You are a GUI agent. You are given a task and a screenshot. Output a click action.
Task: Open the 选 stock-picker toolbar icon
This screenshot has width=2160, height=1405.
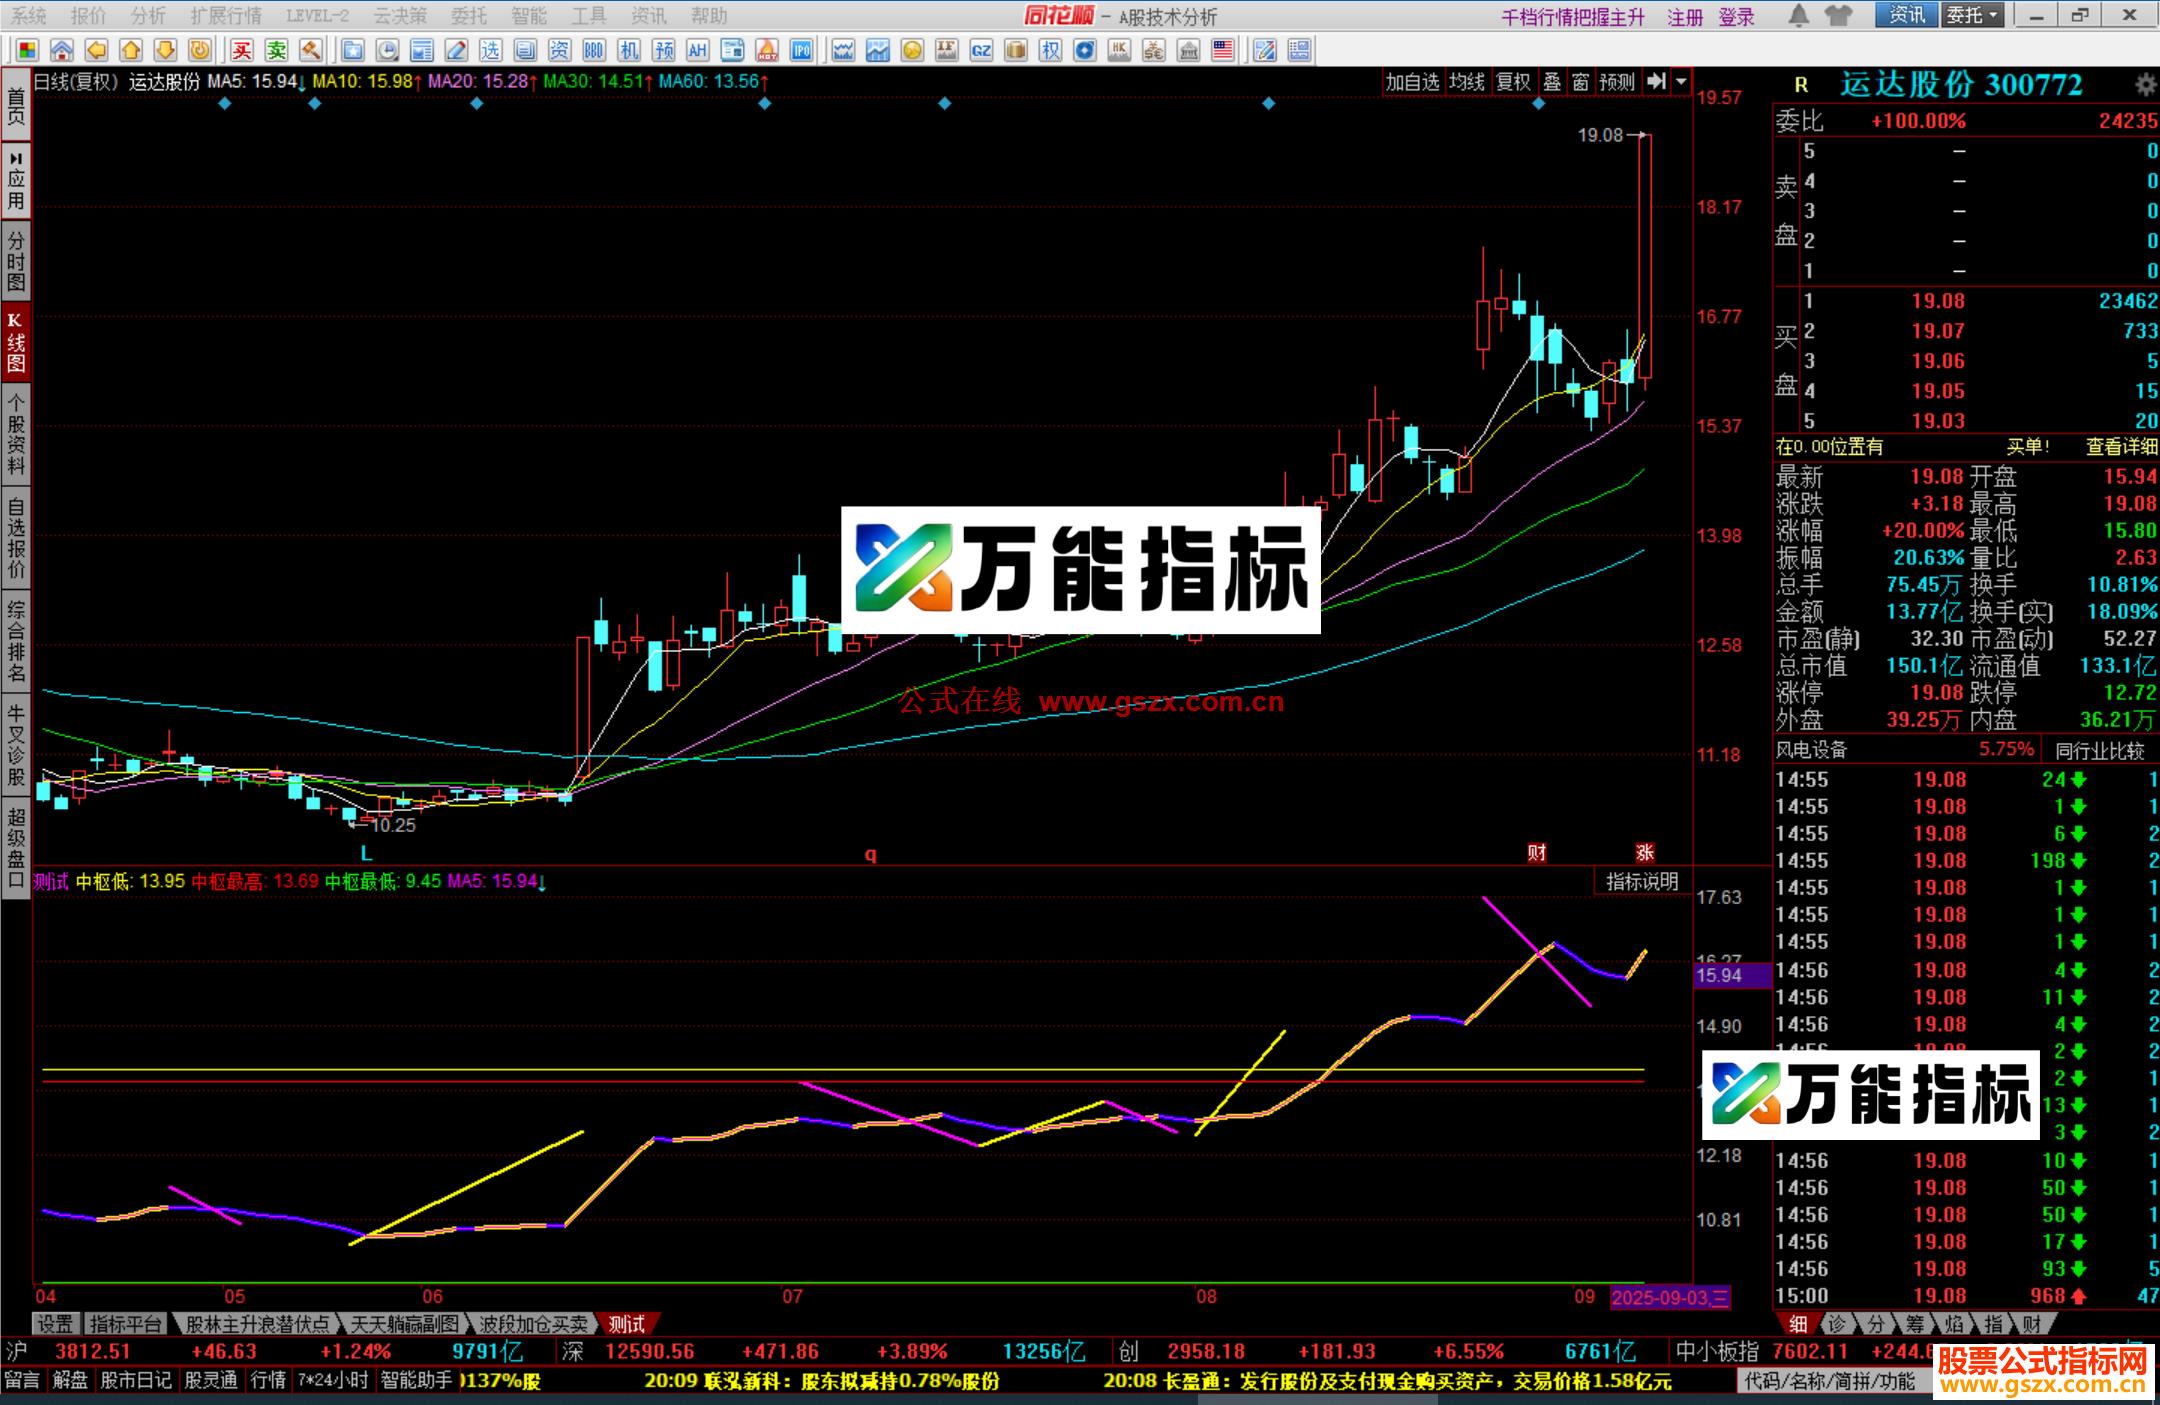tap(491, 50)
